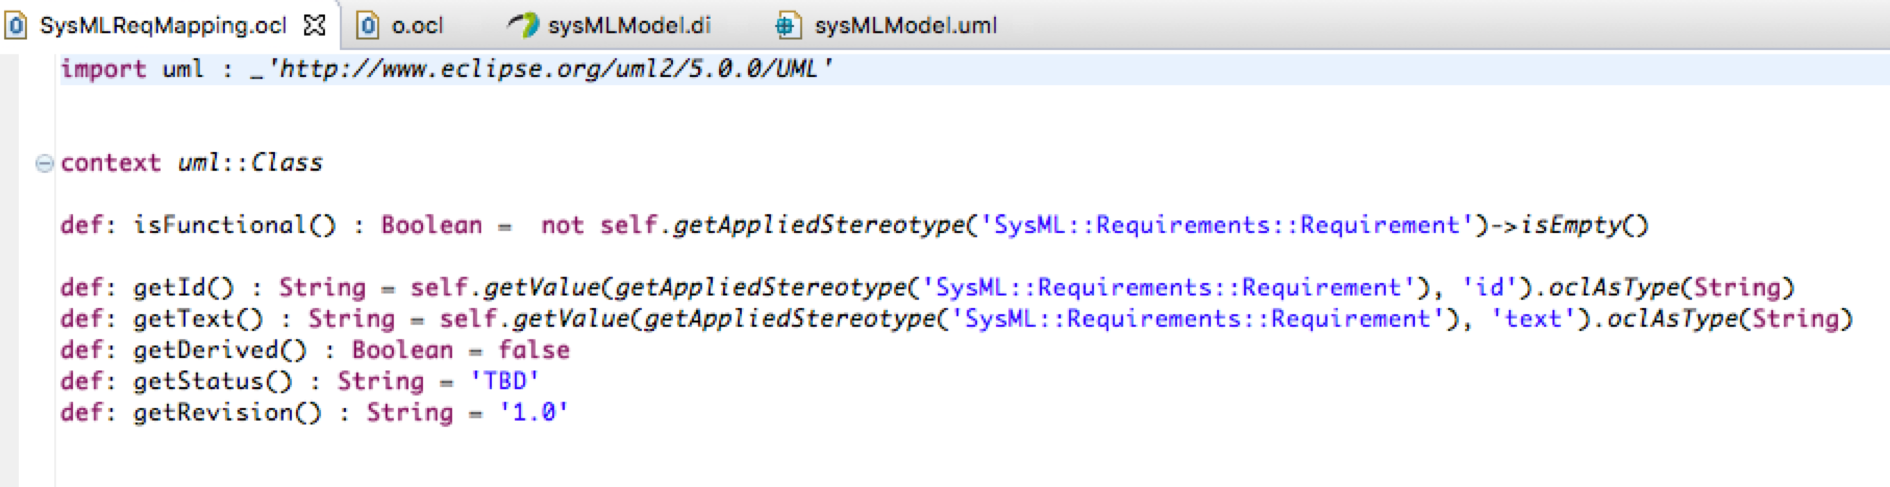Click the getText() definition name
The height and width of the screenshot is (487, 1890).
coord(198,319)
